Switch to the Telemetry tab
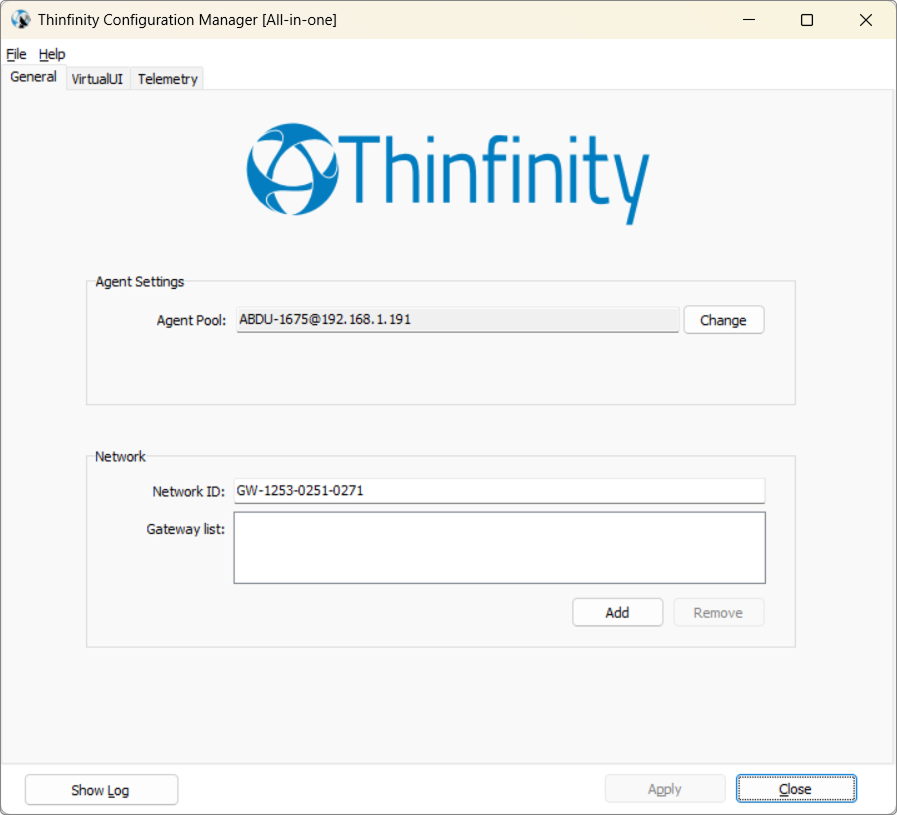 167,79
